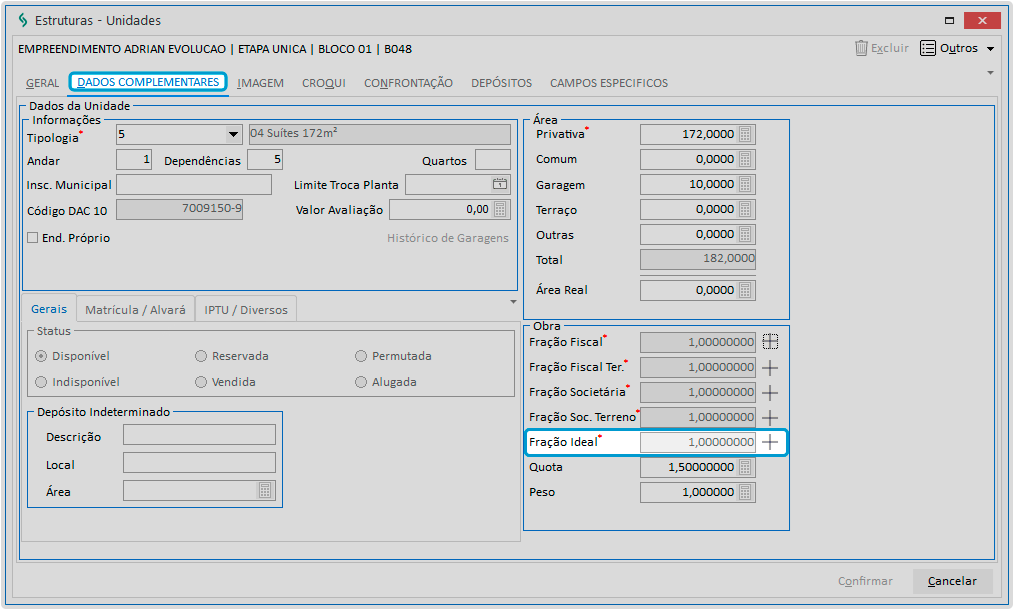
Task: Open the Matrícula / Alvará tab
Action: [135, 310]
